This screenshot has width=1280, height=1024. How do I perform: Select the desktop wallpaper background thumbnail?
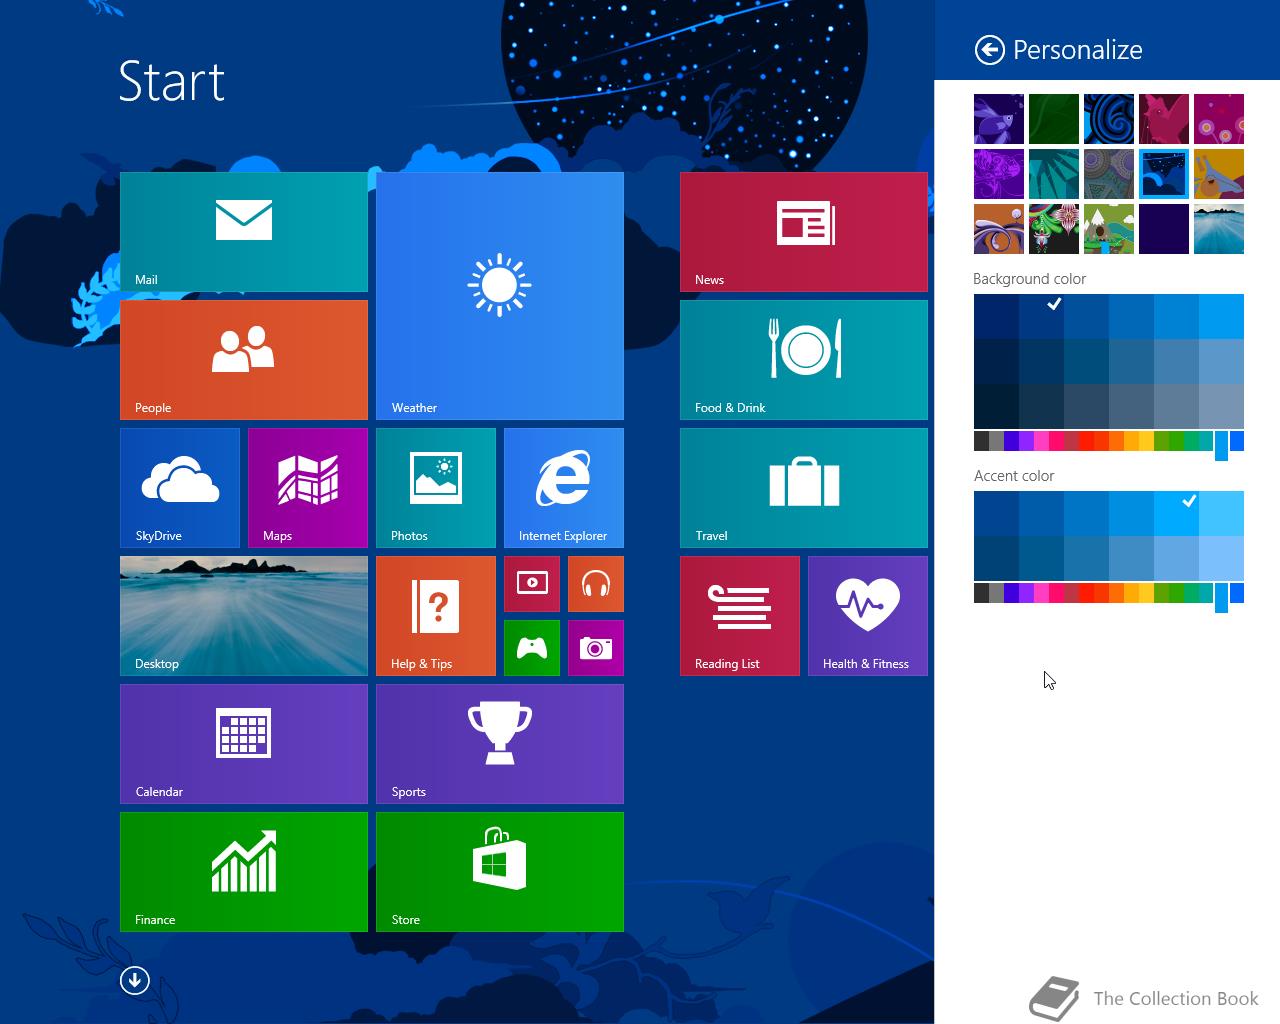(1219, 229)
